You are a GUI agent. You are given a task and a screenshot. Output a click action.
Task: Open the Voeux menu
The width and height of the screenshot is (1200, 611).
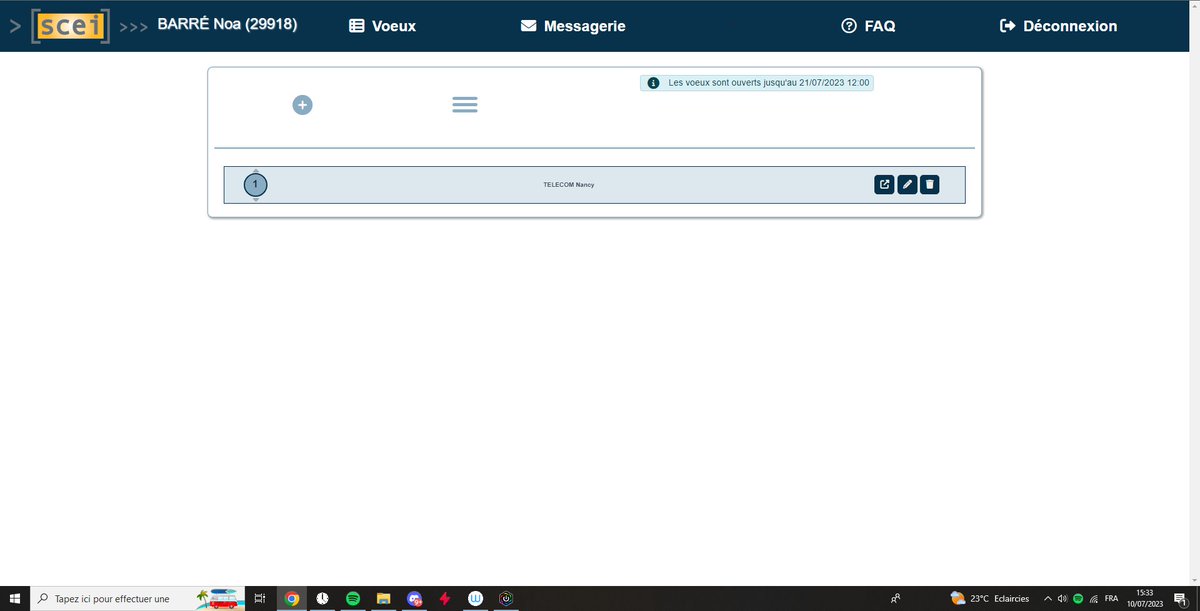pos(382,26)
